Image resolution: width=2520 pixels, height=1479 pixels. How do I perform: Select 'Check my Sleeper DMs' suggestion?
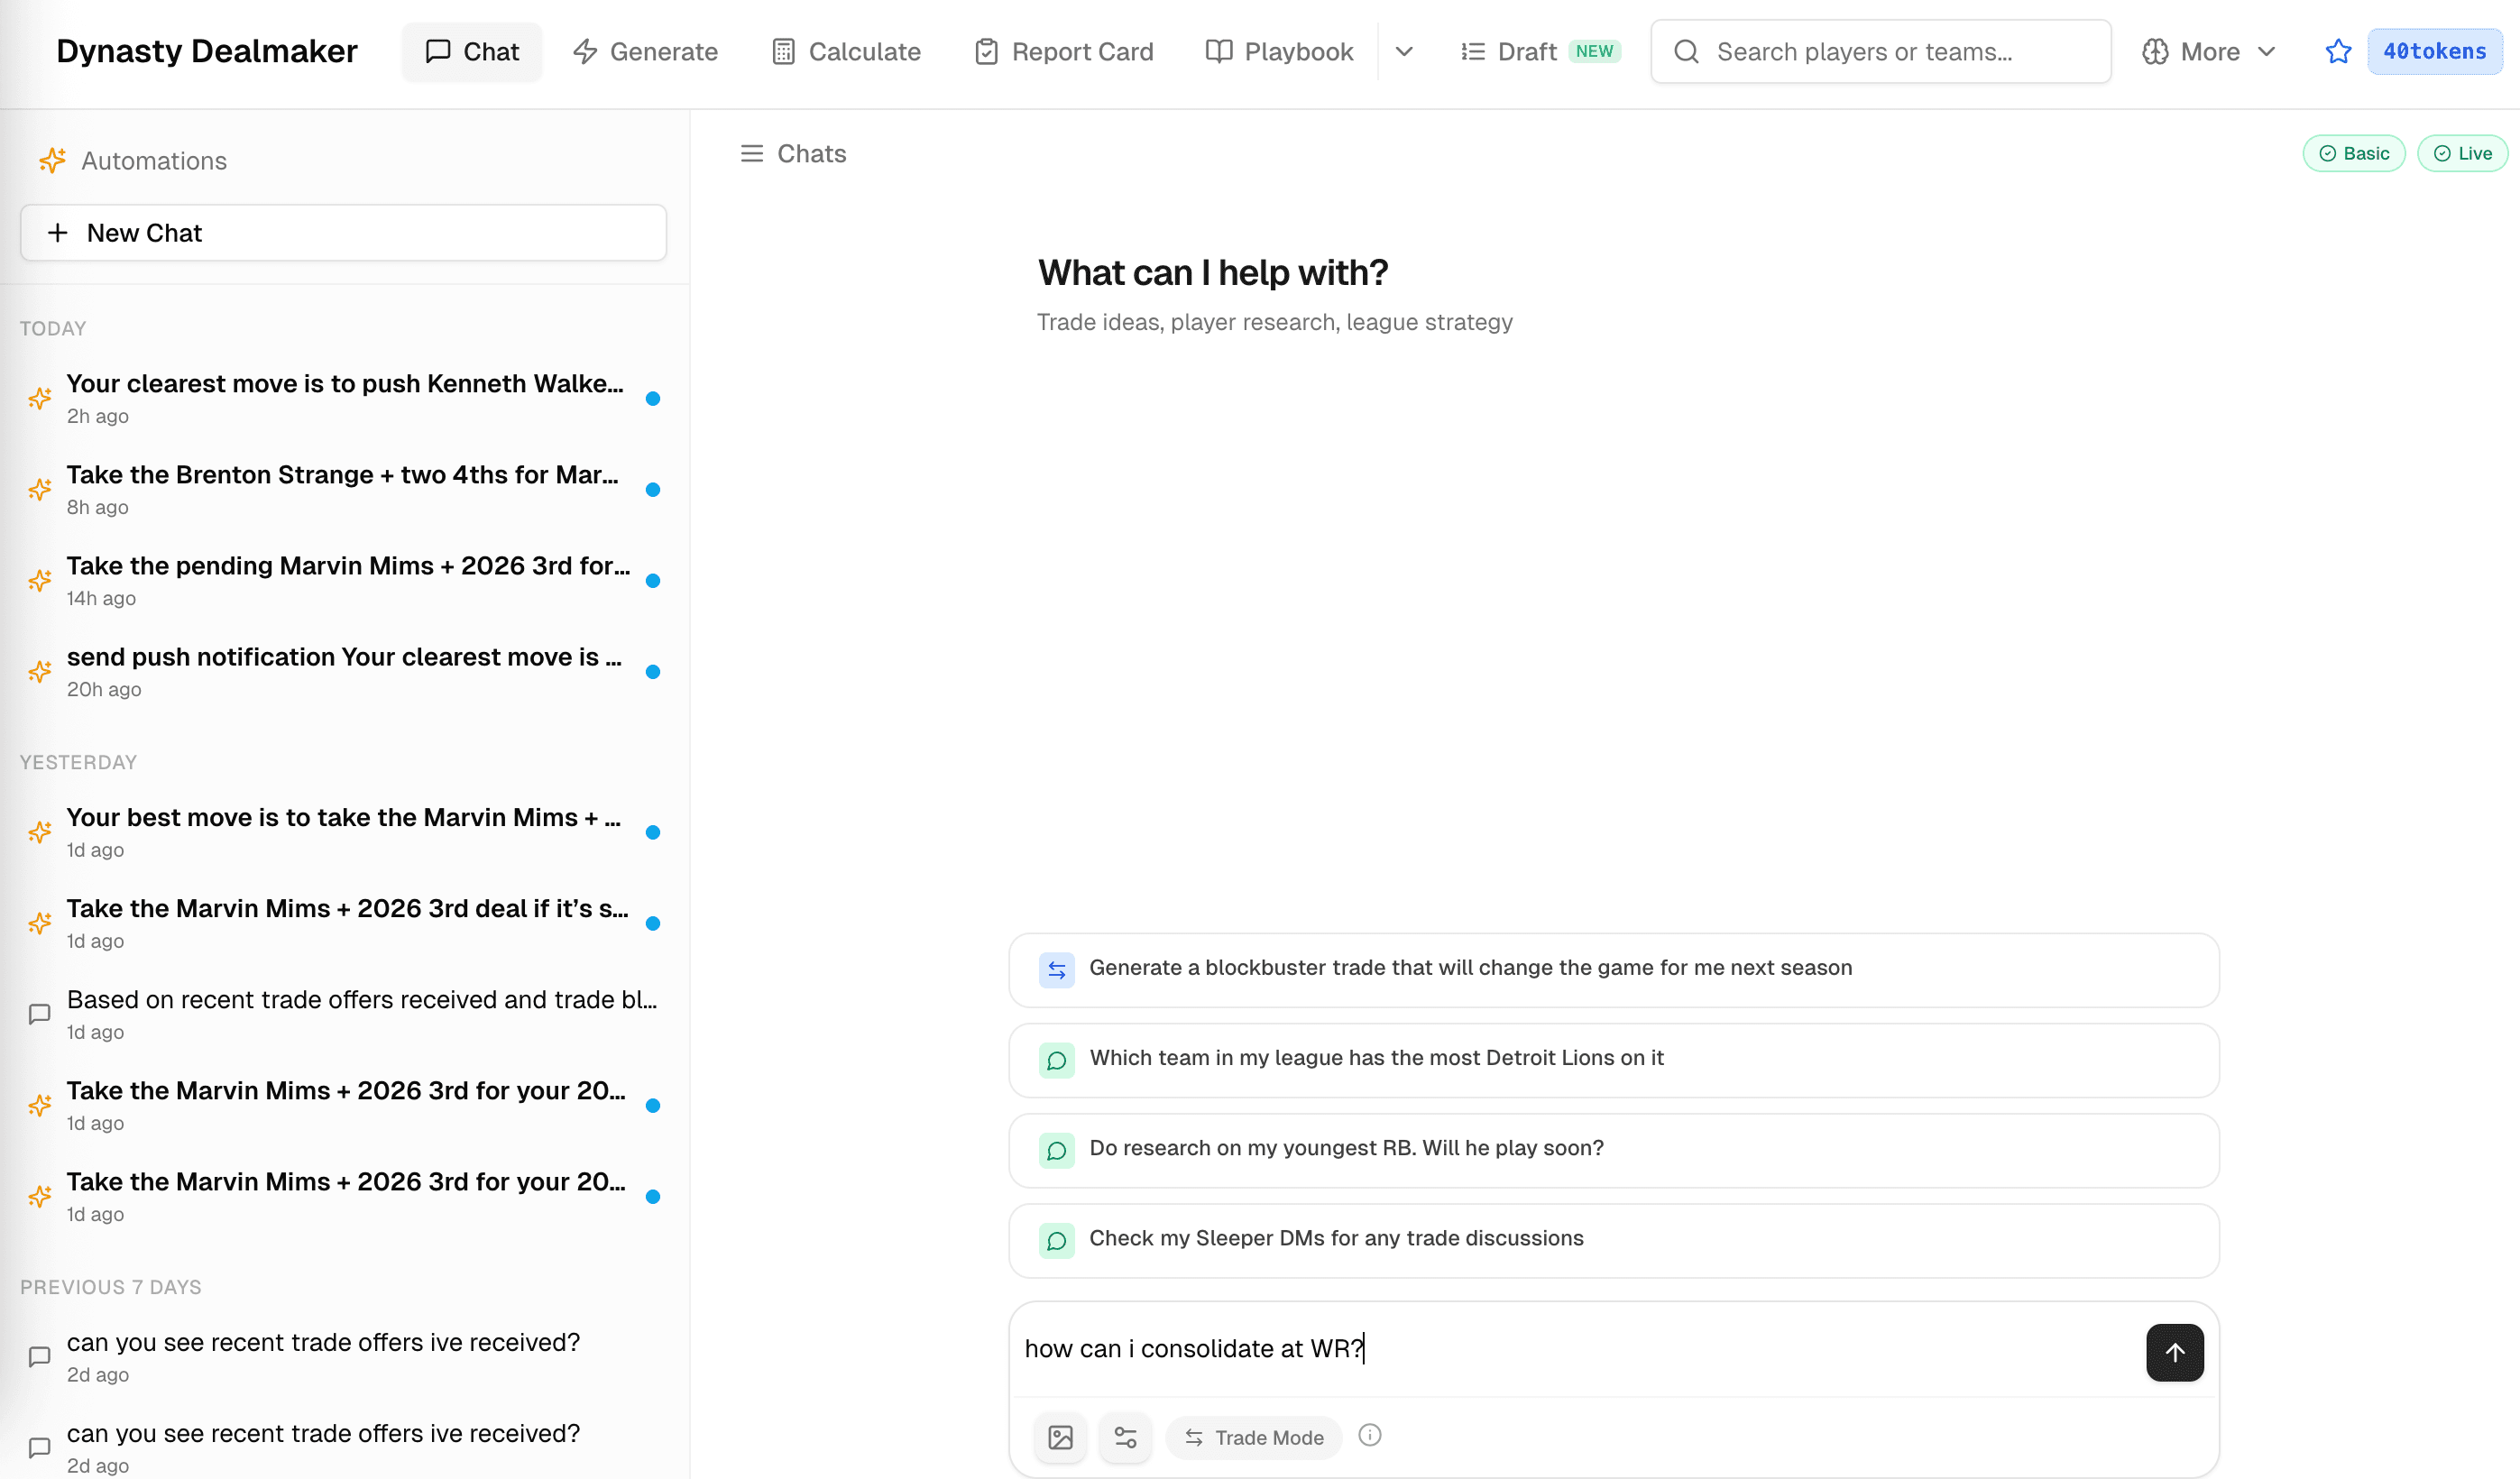point(1613,1240)
